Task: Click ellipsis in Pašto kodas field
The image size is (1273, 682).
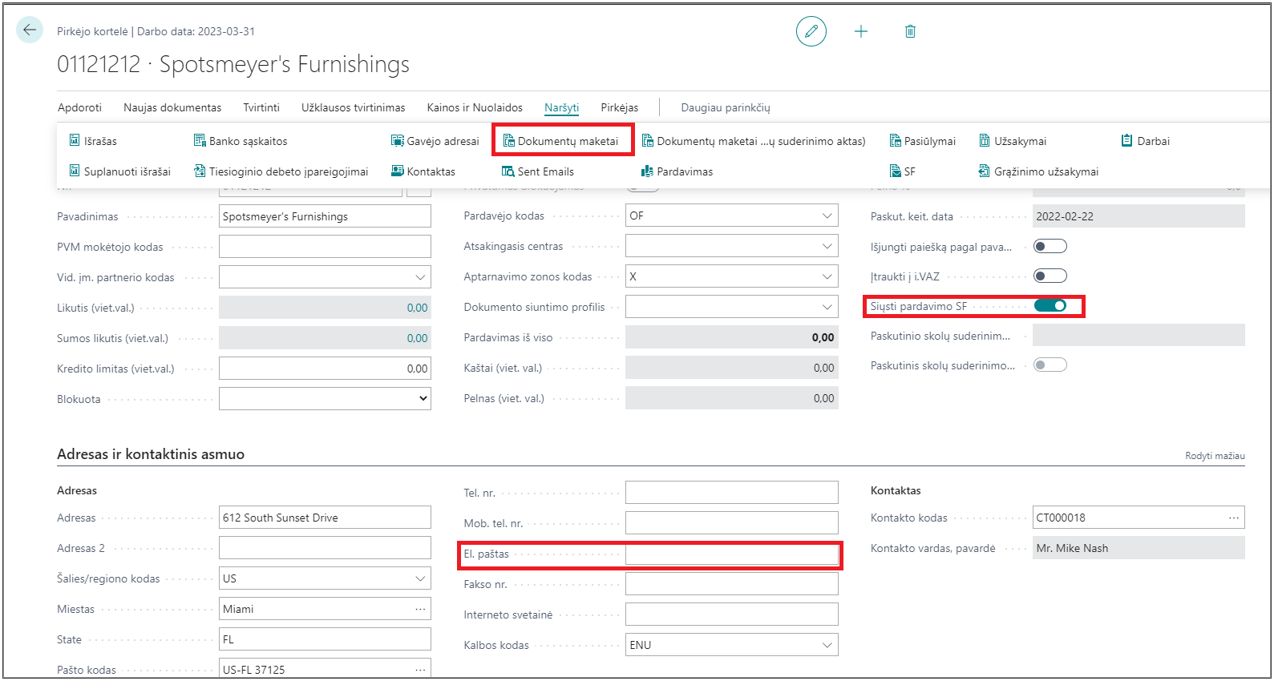Action: coord(421,669)
